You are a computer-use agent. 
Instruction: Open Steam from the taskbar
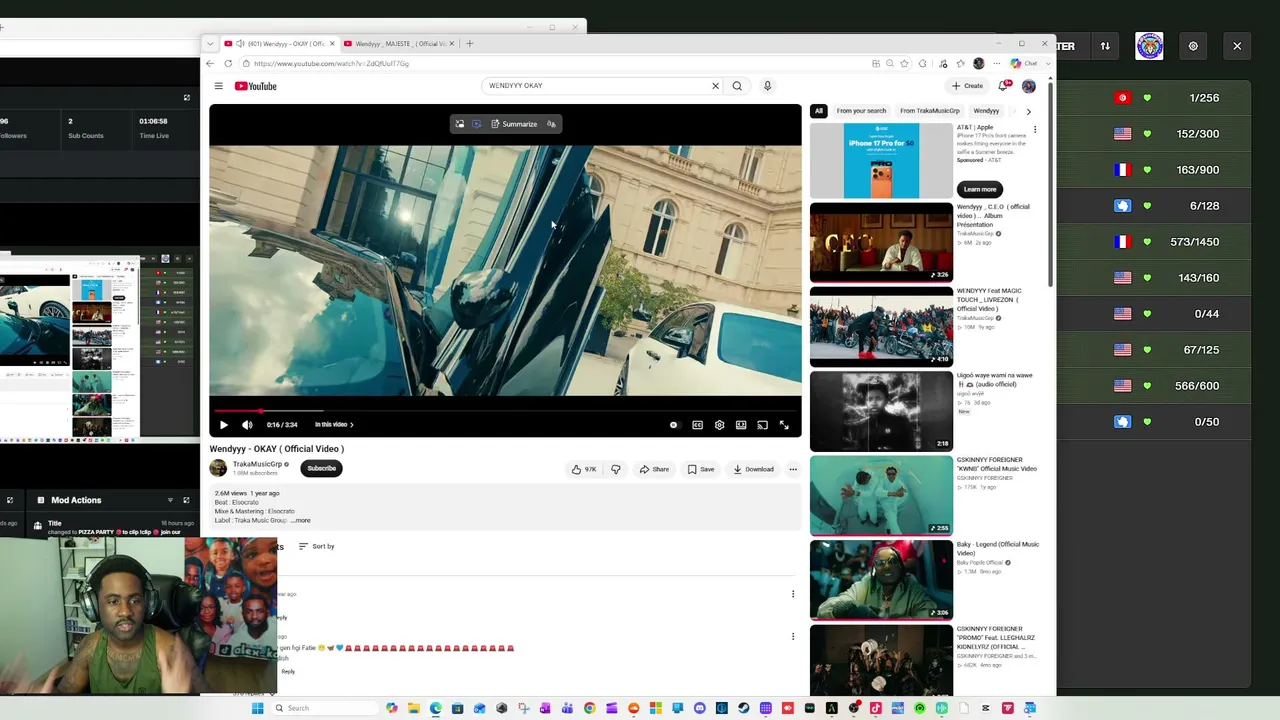click(x=743, y=708)
